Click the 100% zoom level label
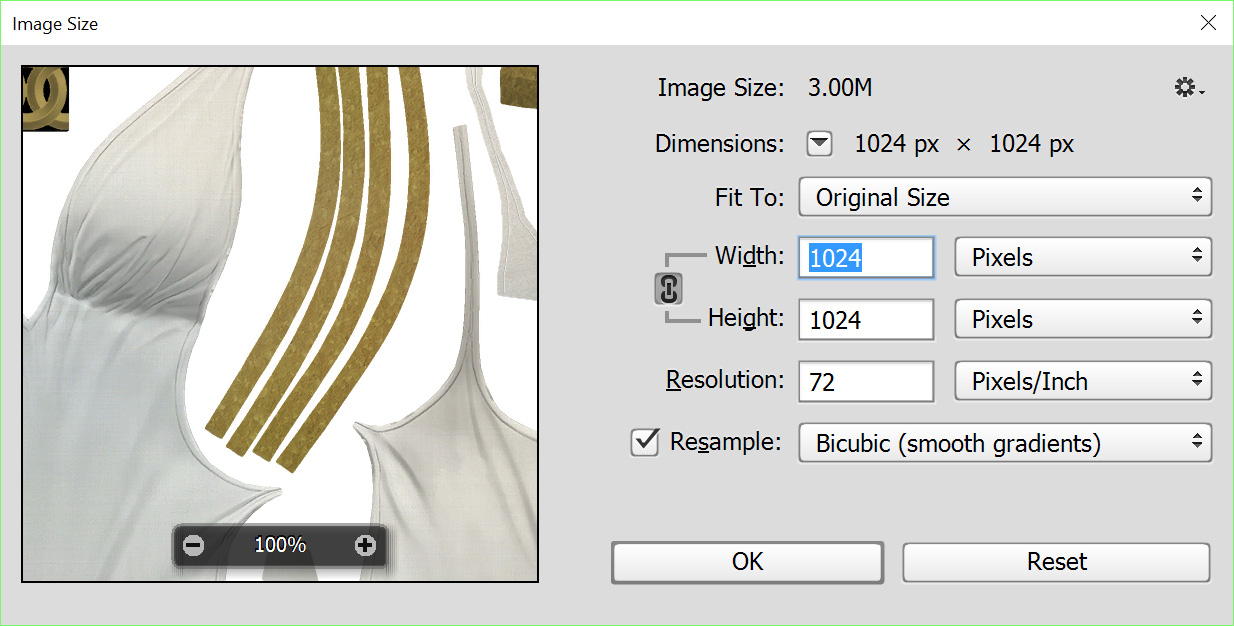This screenshot has width=1234, height=626. point(280,545)
